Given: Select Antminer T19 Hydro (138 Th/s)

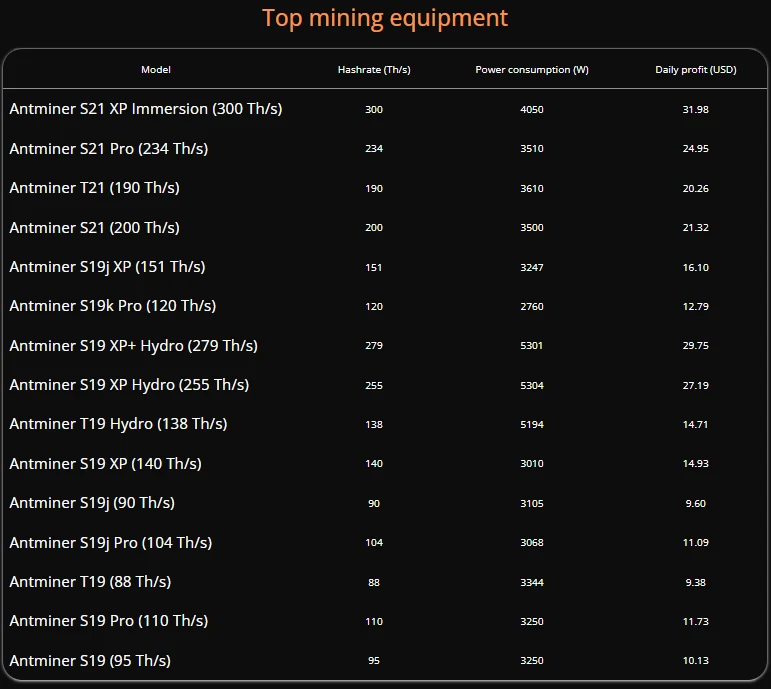Looking at the screenshot, I should pos(118,424).
